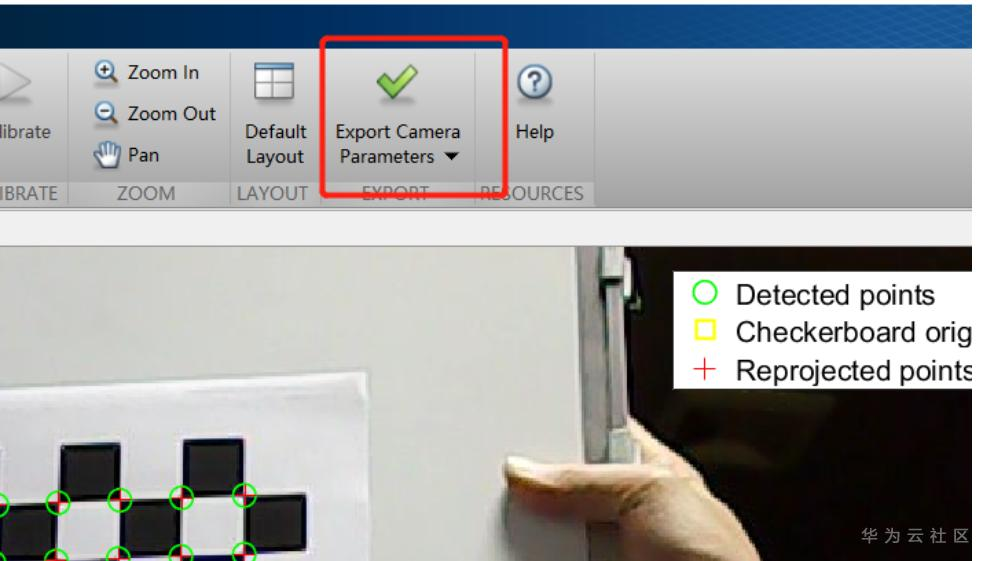The height and width of the screenshot is (561, 982).
Task: Click green circle Detected points legend marker
Action: 705,293
